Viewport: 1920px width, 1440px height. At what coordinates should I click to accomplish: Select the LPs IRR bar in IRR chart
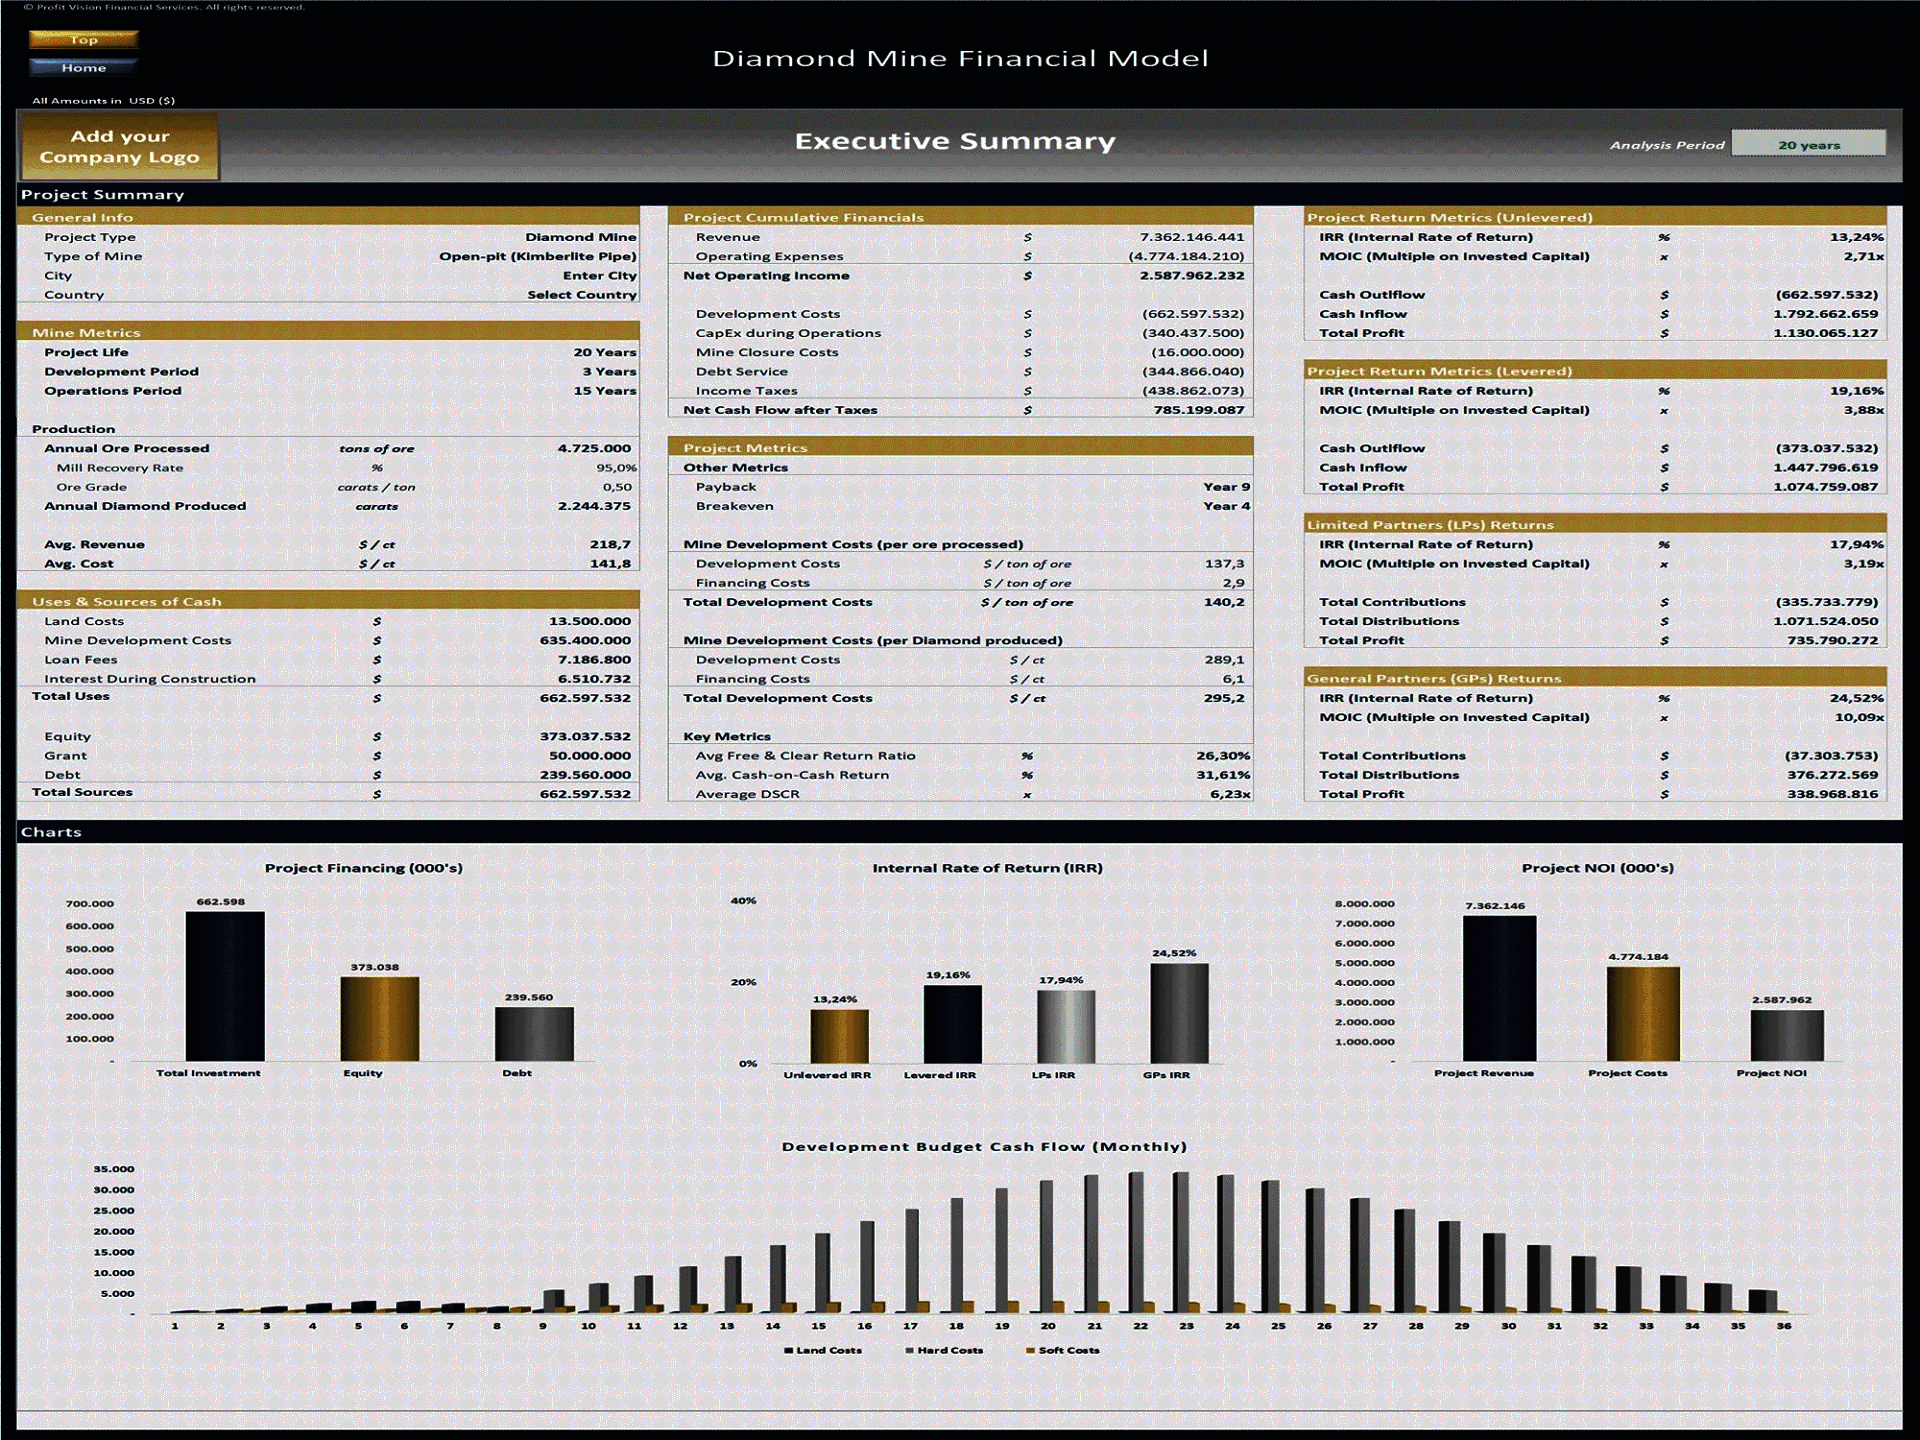click(1065, 1027)
